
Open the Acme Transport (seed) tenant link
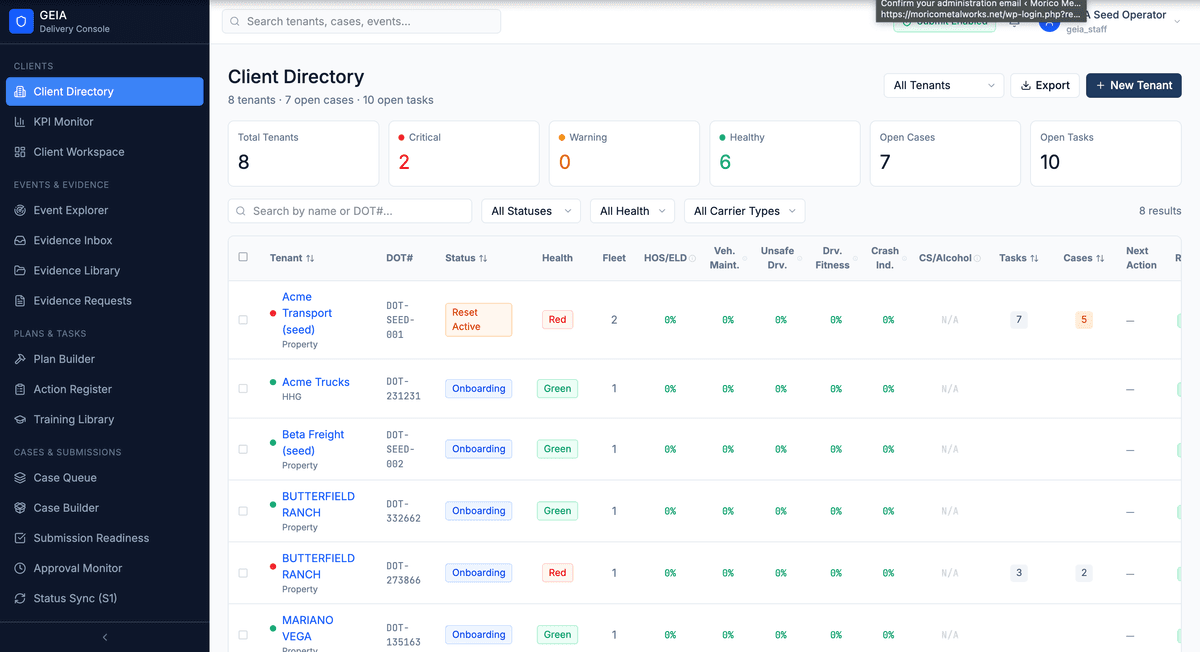tap(307, 313)
